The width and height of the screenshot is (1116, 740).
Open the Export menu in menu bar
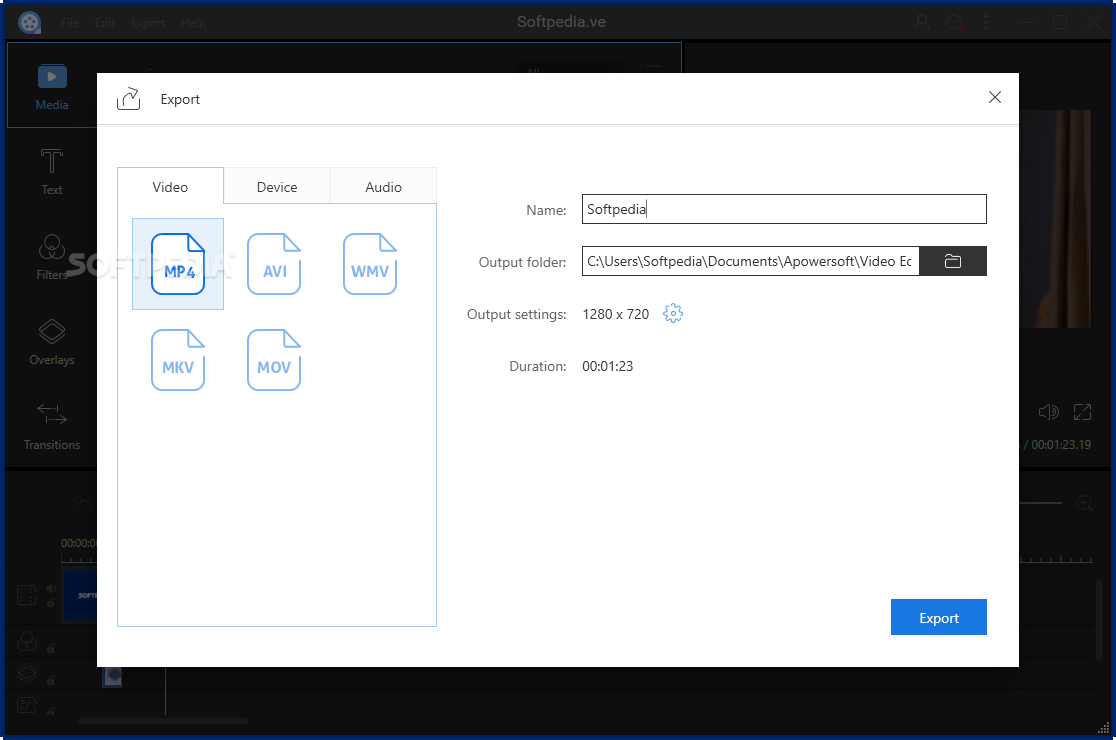pos(148,23)
